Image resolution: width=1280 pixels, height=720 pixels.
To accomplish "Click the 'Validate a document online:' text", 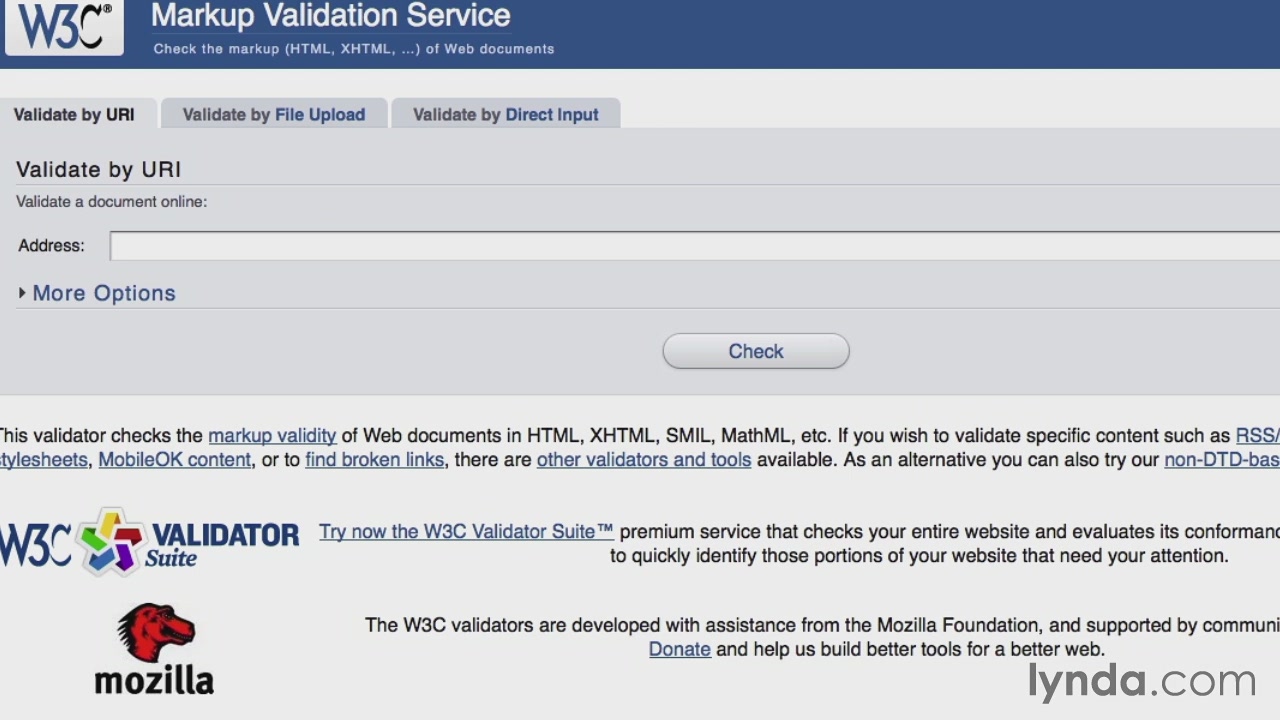I will [x=111, y=201].
